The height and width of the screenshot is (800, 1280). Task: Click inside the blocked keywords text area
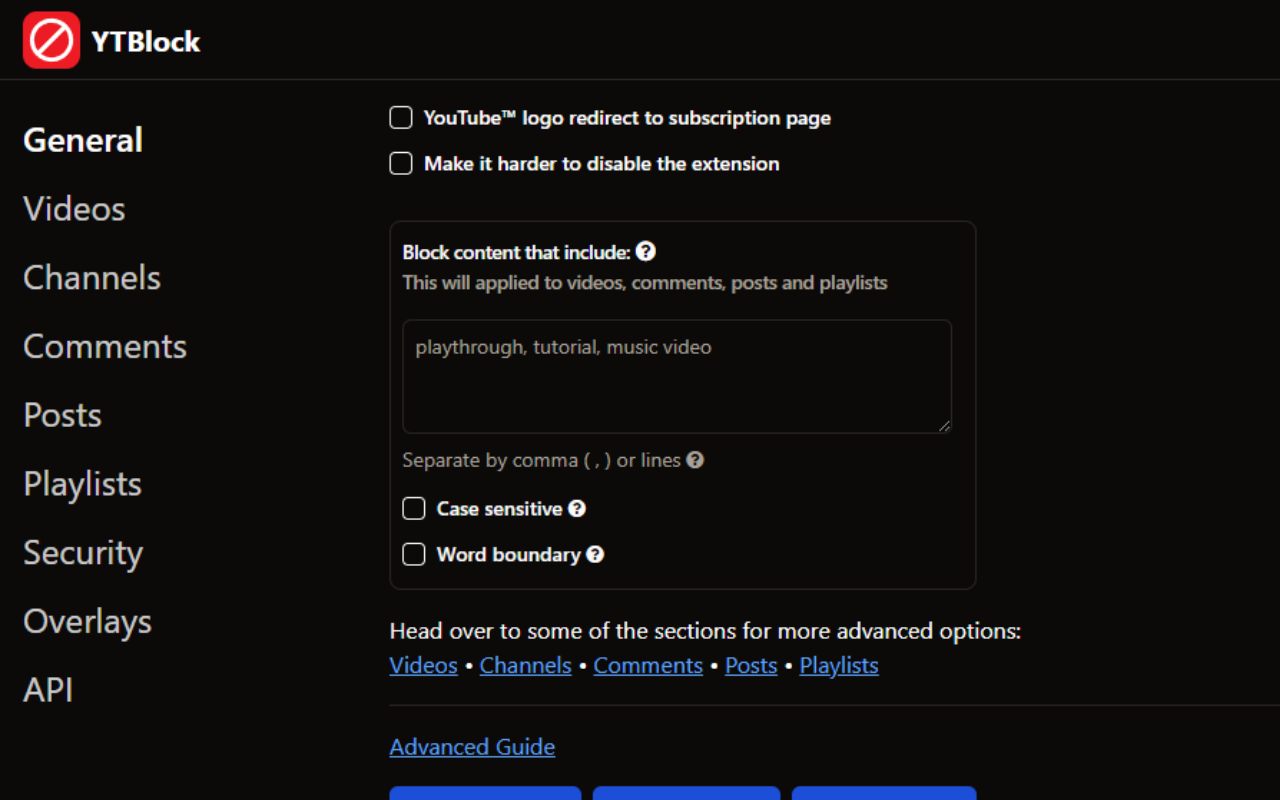[676, 376]
